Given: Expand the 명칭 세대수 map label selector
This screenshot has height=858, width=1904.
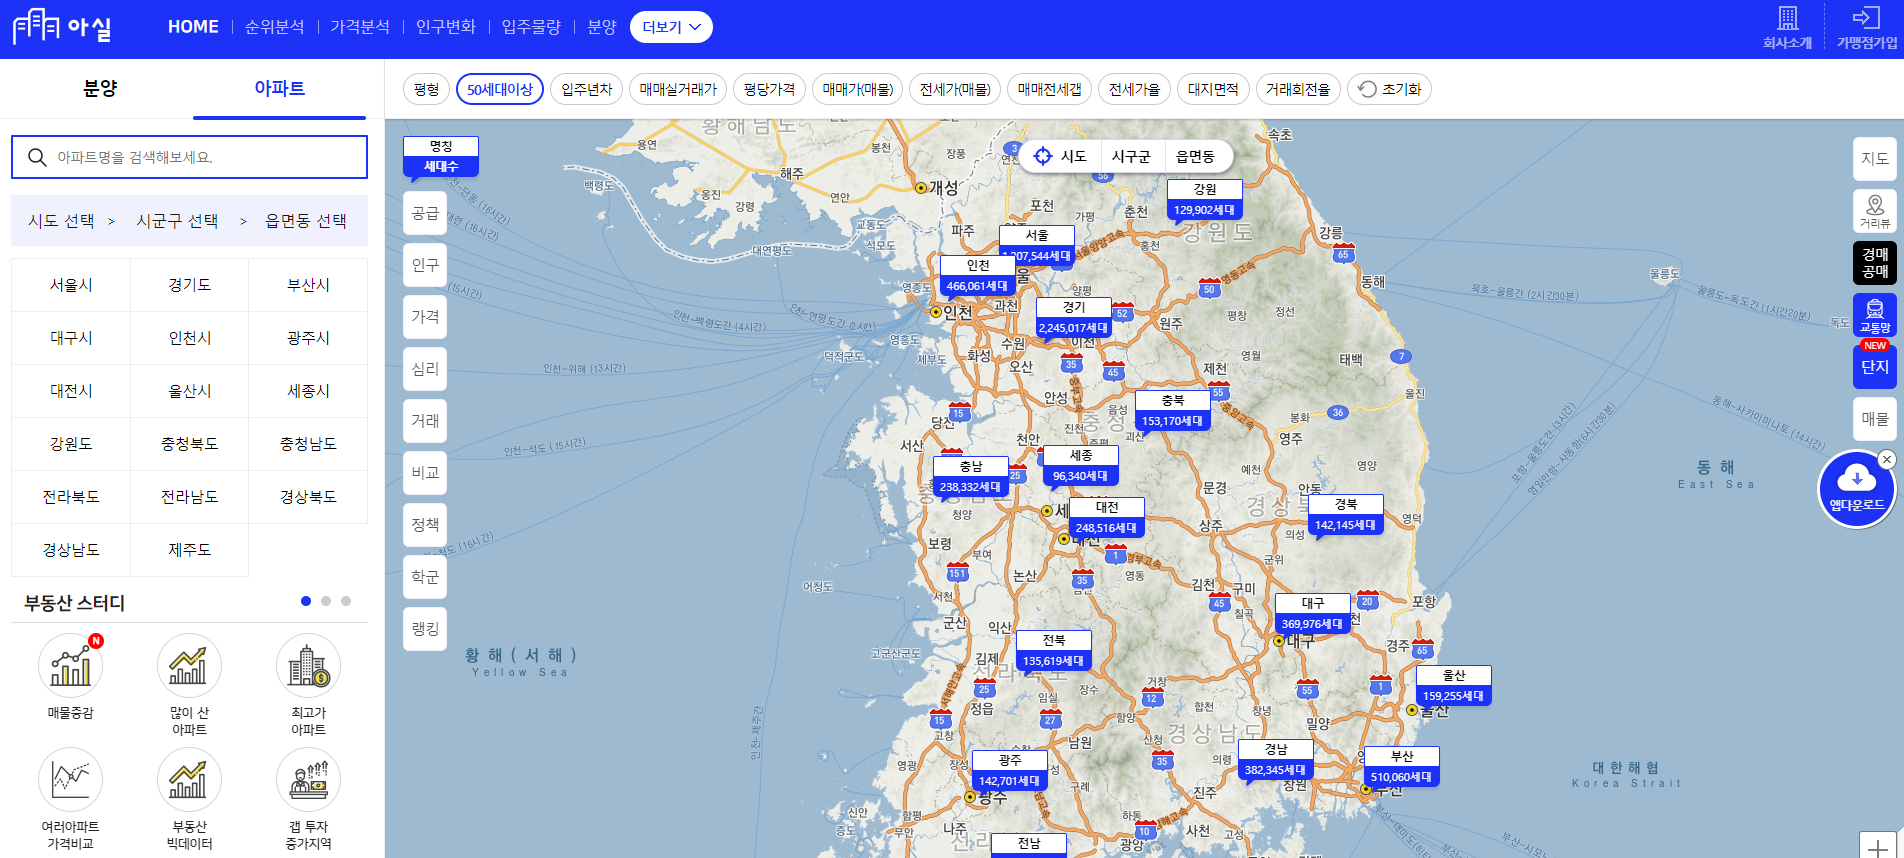Looking at the screenshot, I should [x=441, y=157].
